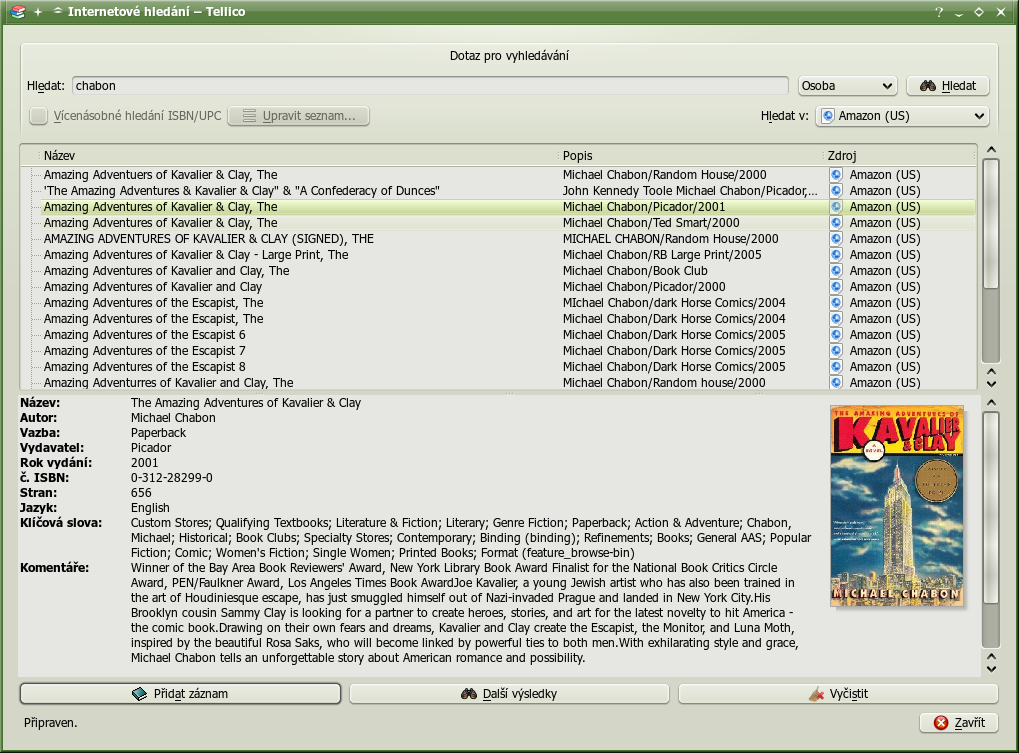Image resolution: width=1019 pixels, height=753 pixels.
Task: Click Amazon source icon in Book Club row
Action: [x=836, y=271]
